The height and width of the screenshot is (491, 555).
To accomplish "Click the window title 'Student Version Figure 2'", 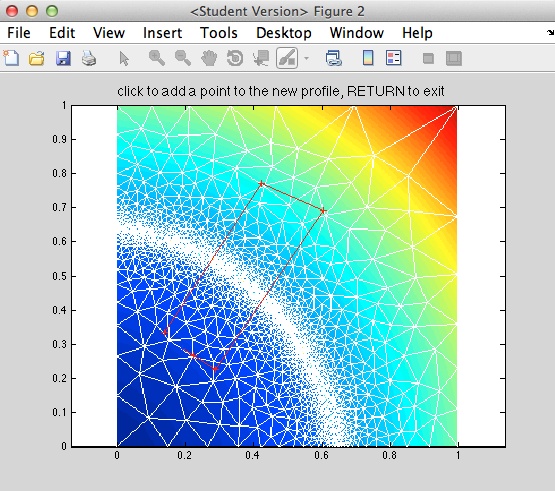I will (277, 11).
